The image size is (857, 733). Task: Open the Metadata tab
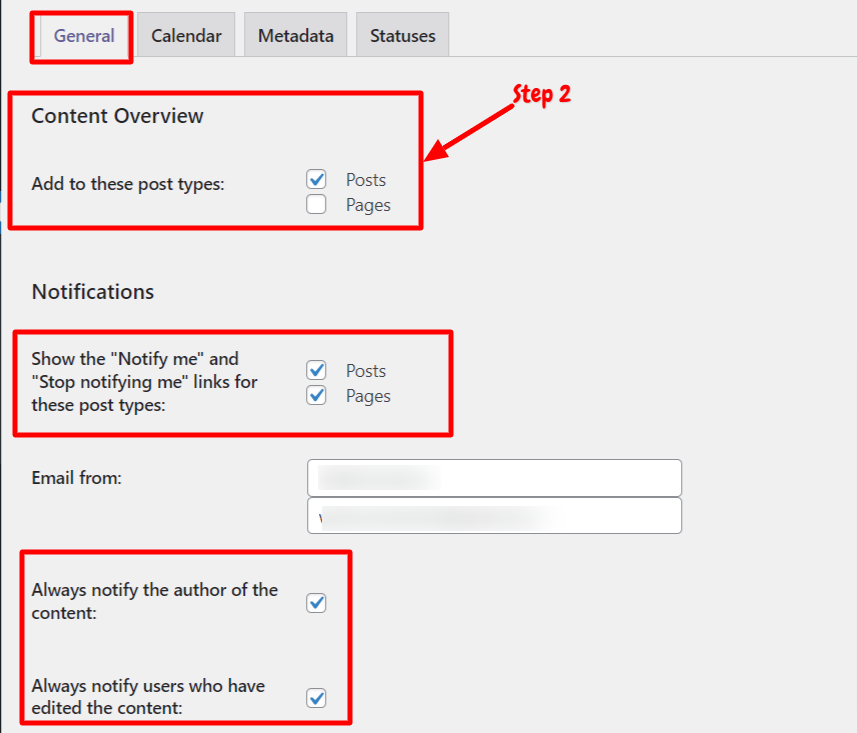pyautogui.click(x=296, y=36)
